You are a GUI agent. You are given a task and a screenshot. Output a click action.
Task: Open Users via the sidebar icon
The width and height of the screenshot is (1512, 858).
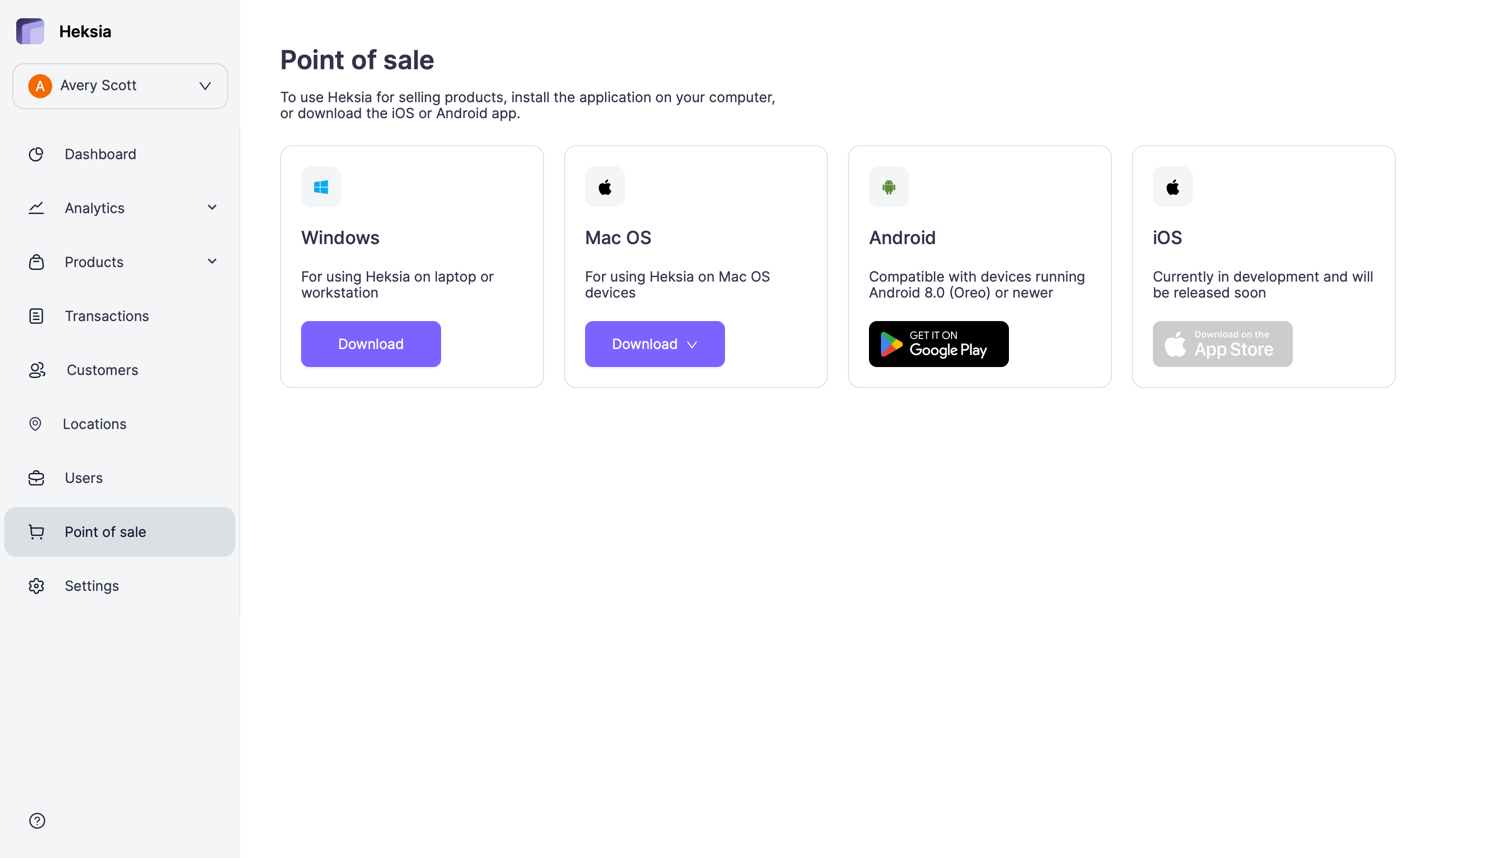tap(36, 477)
